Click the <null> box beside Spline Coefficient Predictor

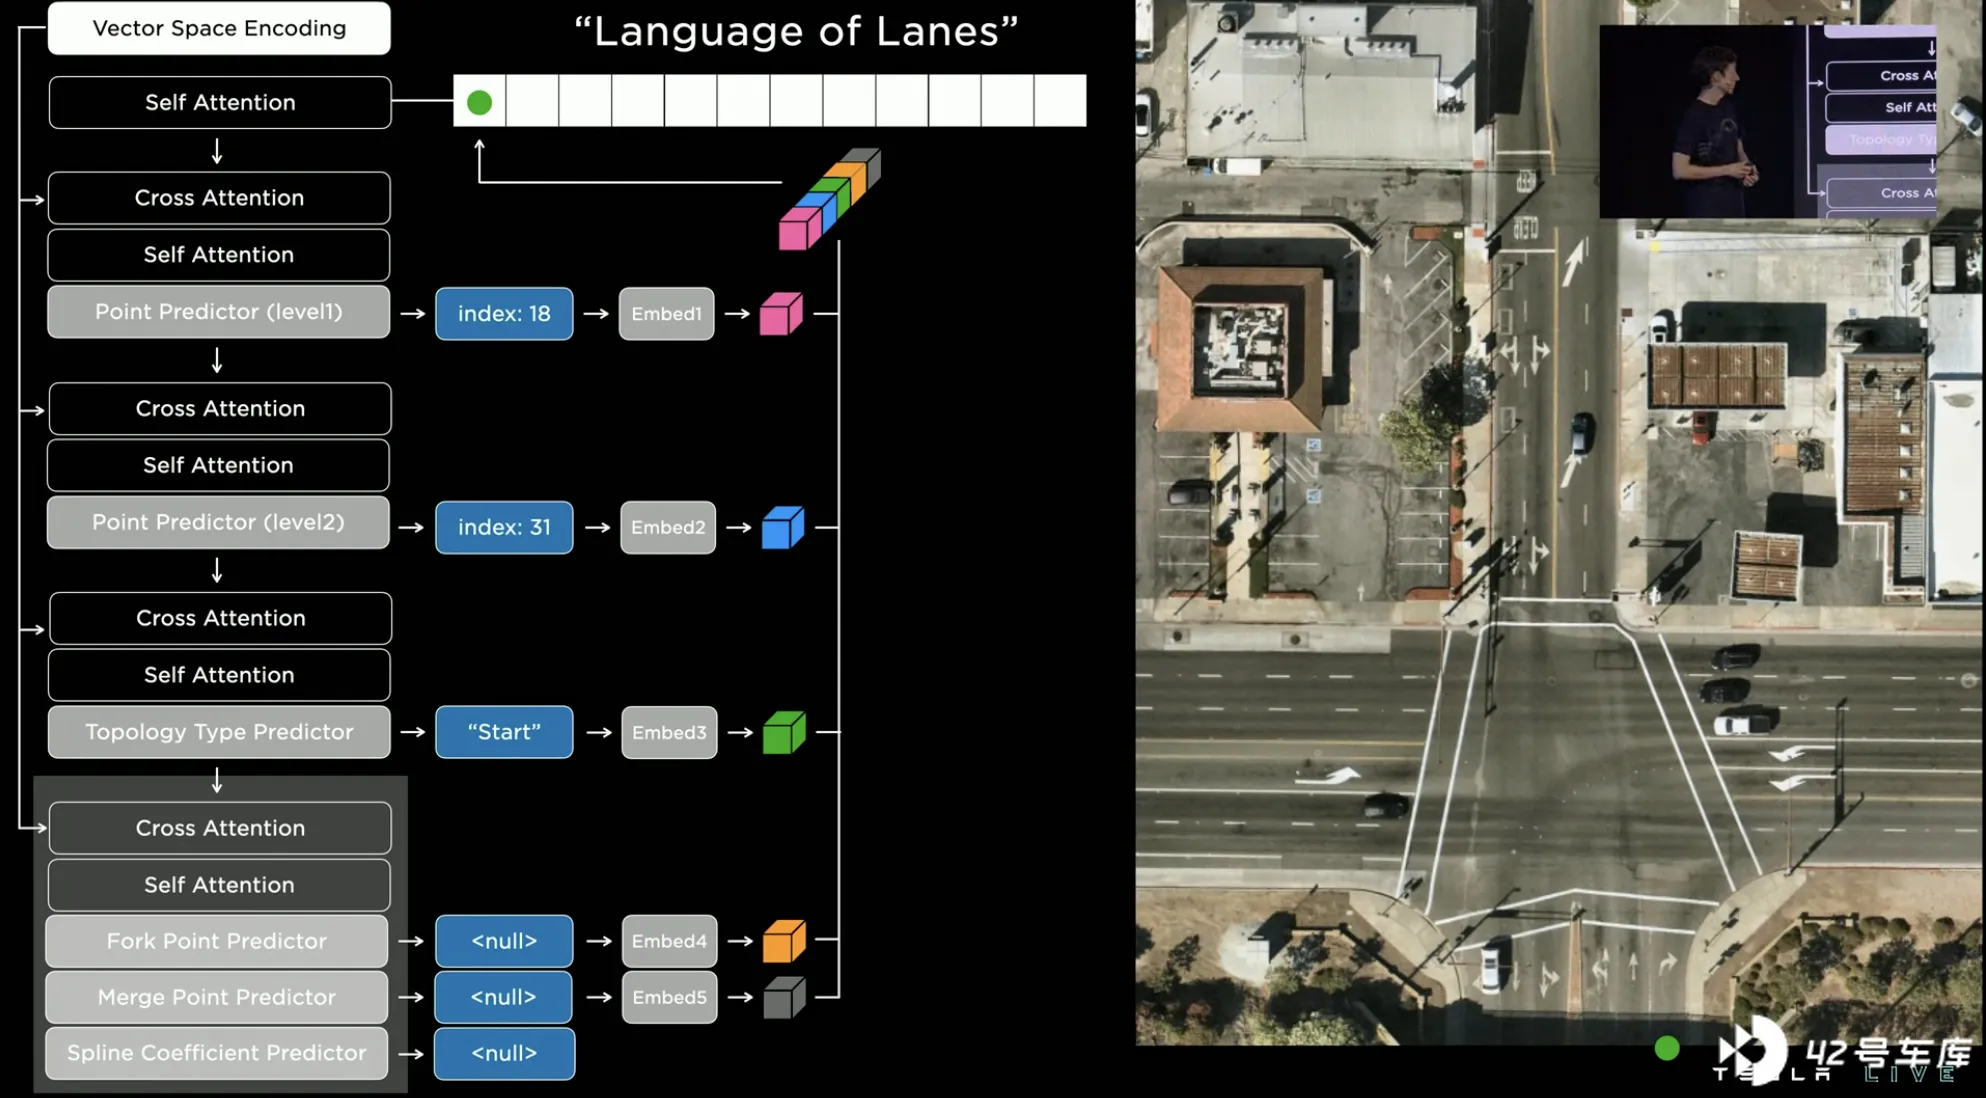[x=504, y=1053]
